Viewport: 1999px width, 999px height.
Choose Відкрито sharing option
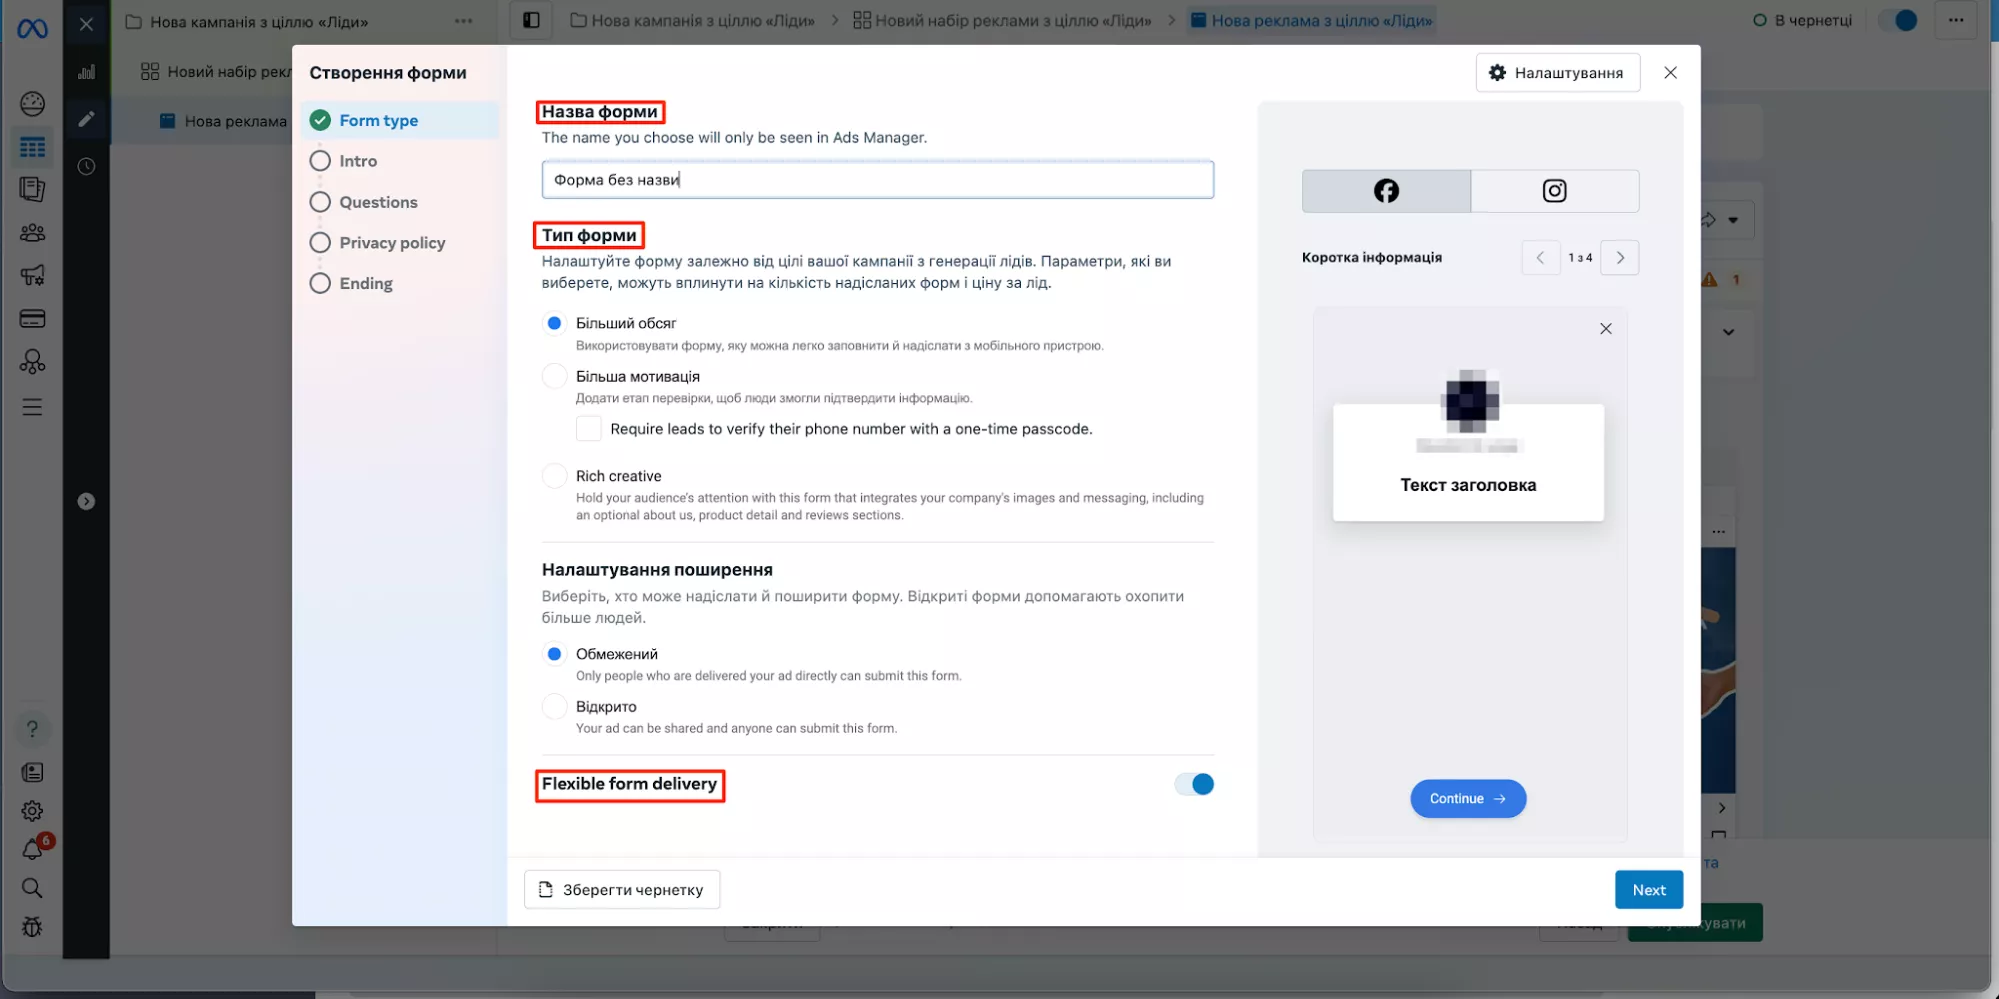click(x=554, y=707)
